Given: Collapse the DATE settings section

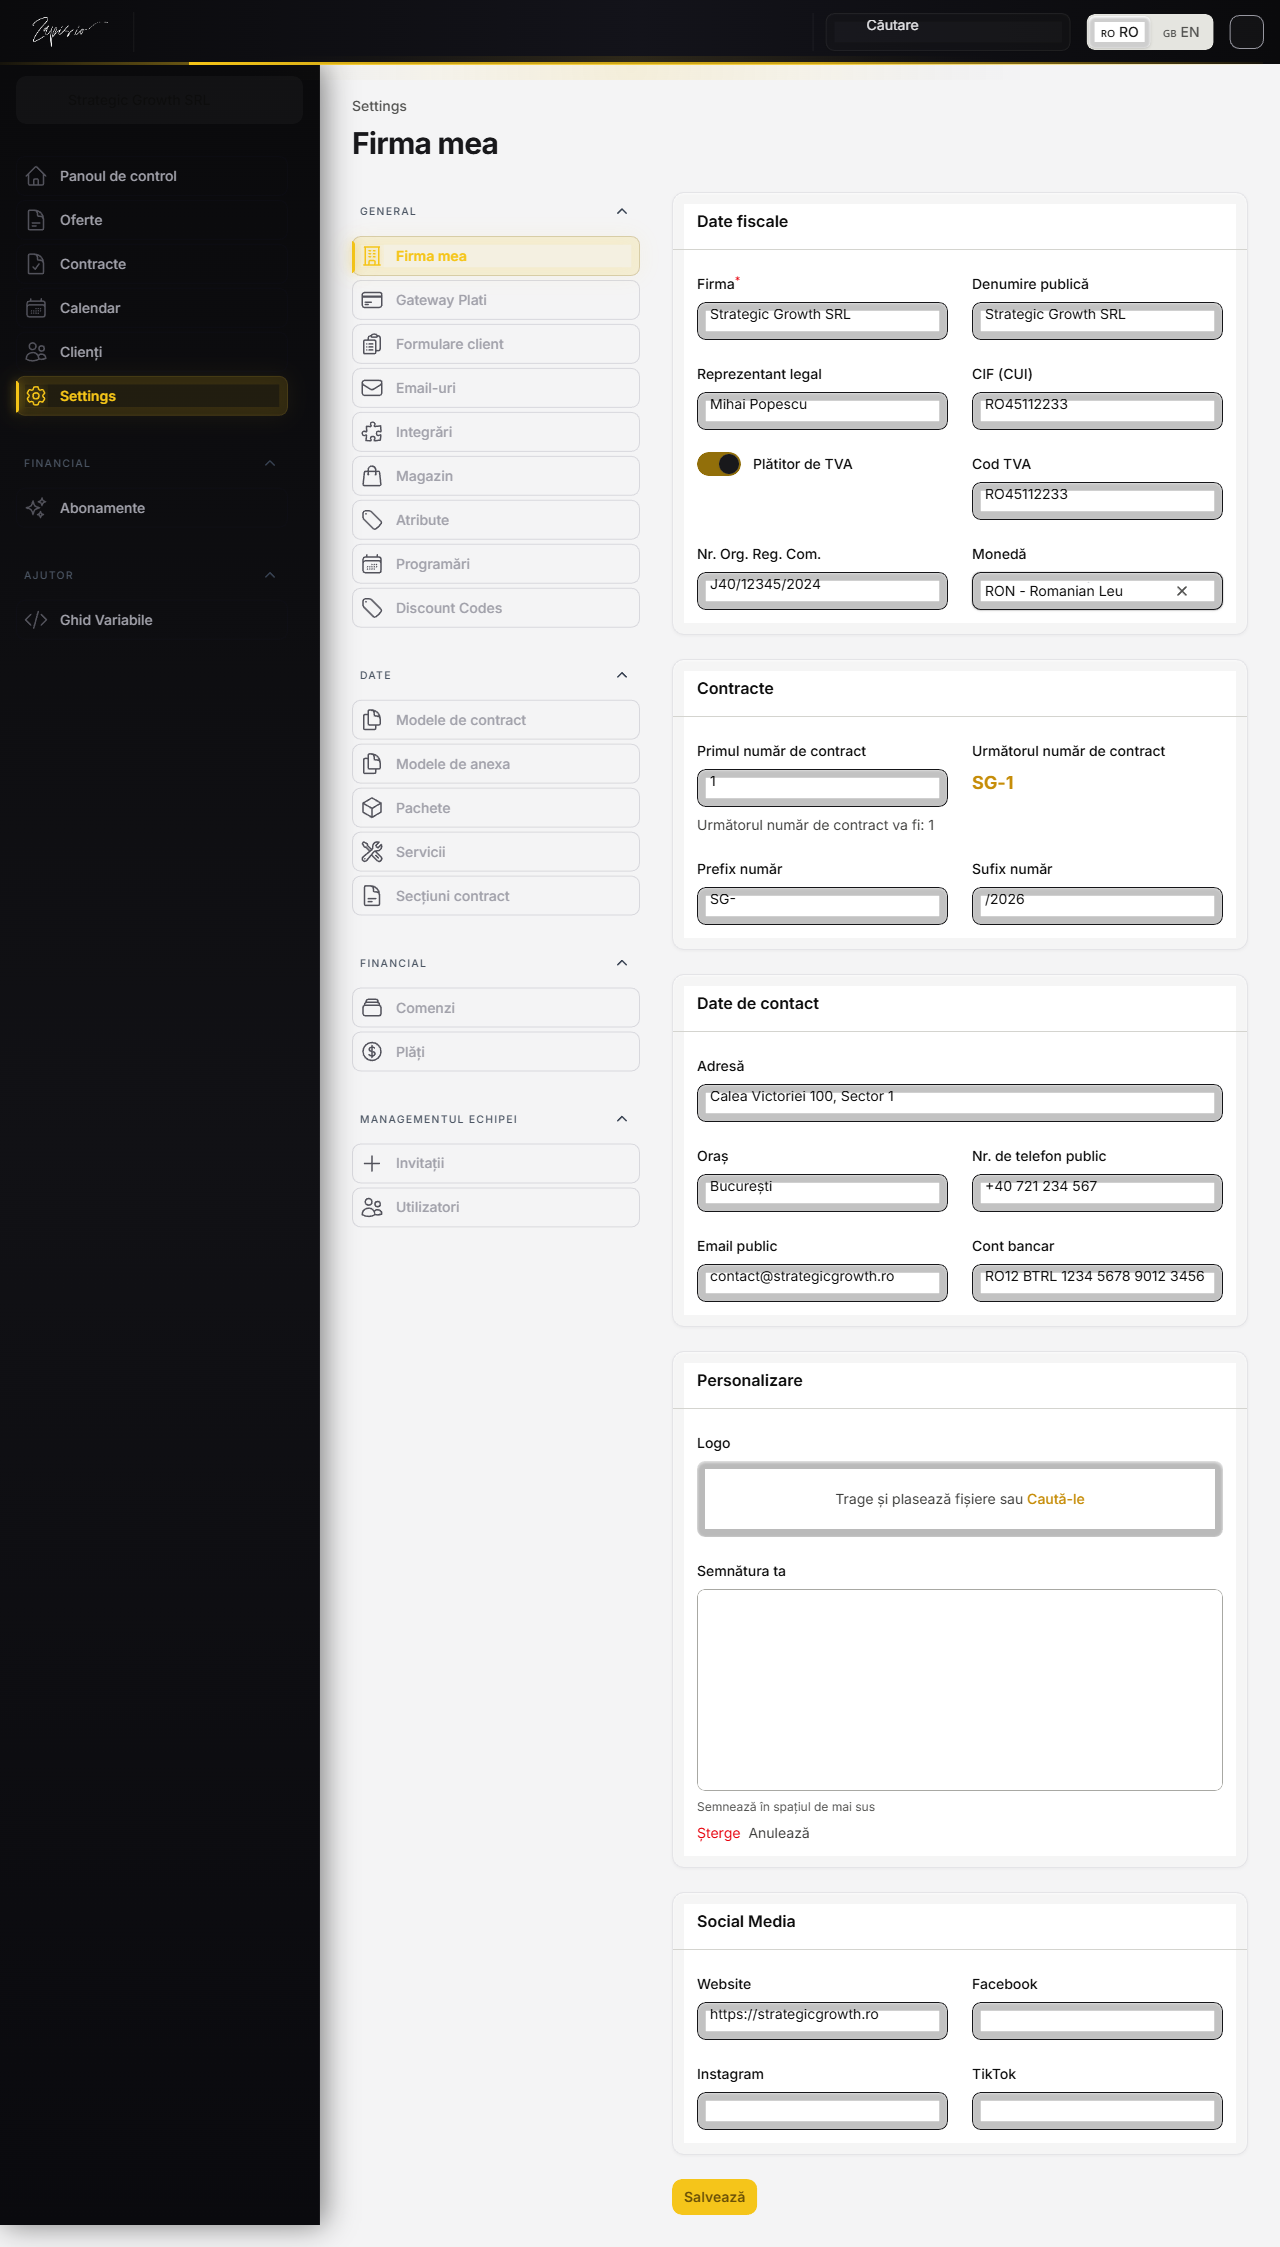Looking at the screenshot, I should click(622, 675).
